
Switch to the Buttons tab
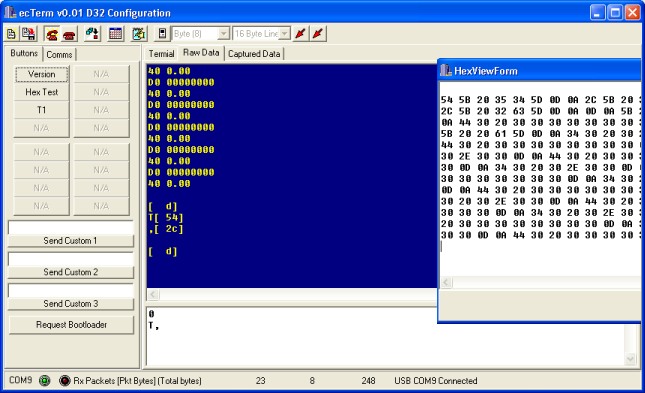[x=24, y=53]
